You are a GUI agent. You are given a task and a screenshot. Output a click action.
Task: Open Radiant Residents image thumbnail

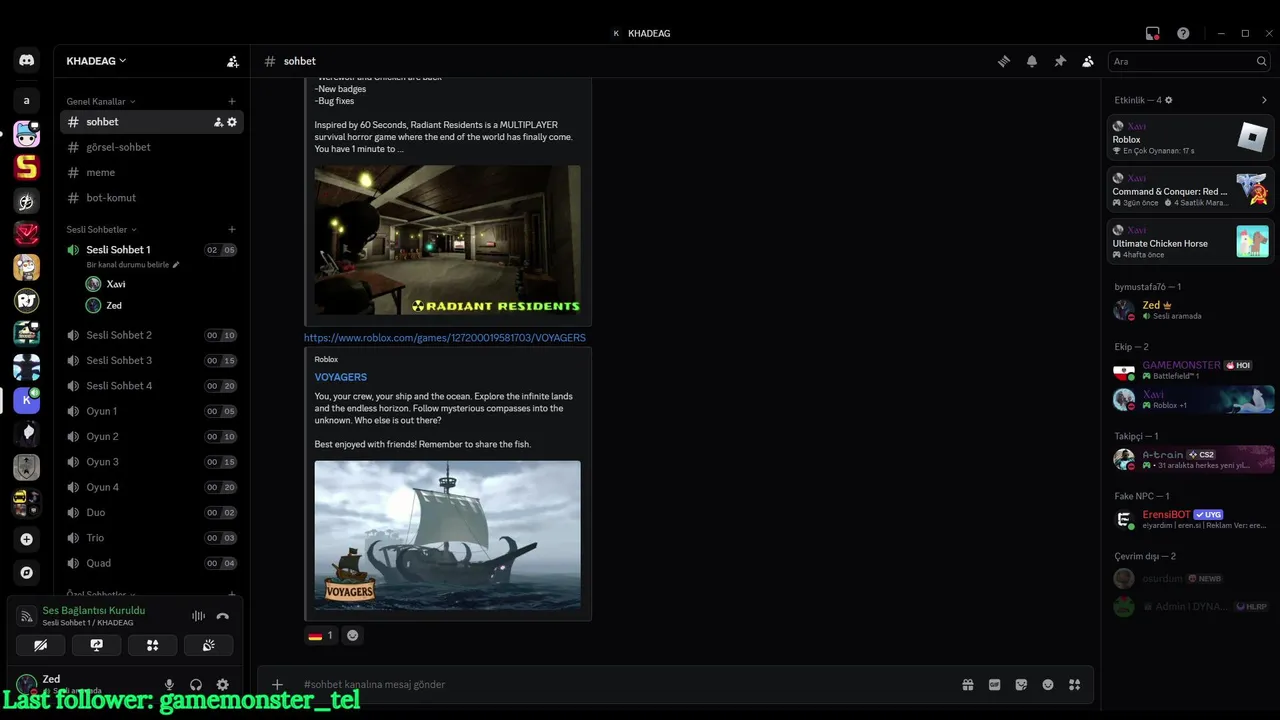(x=447, y=240)
